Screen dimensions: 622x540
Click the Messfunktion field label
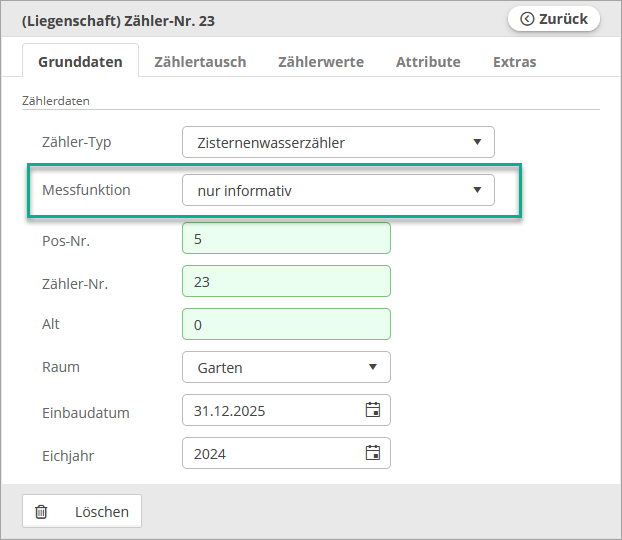(x=86, y=190)
